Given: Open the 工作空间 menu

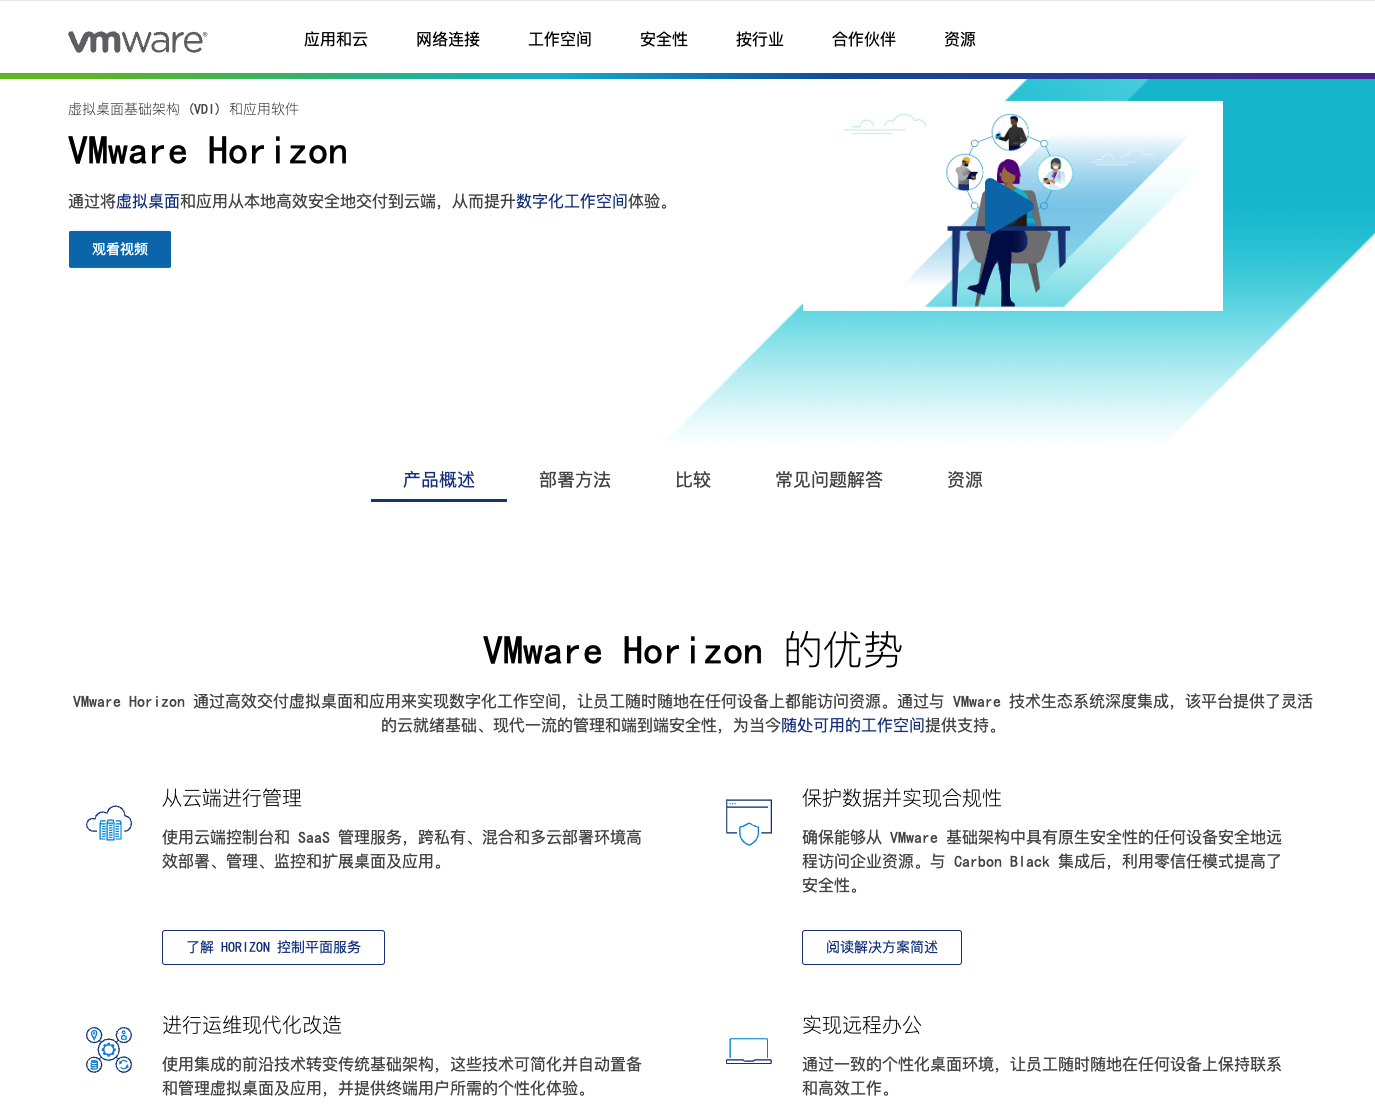Looking at the screenshot, I should [x=560, y=39].
